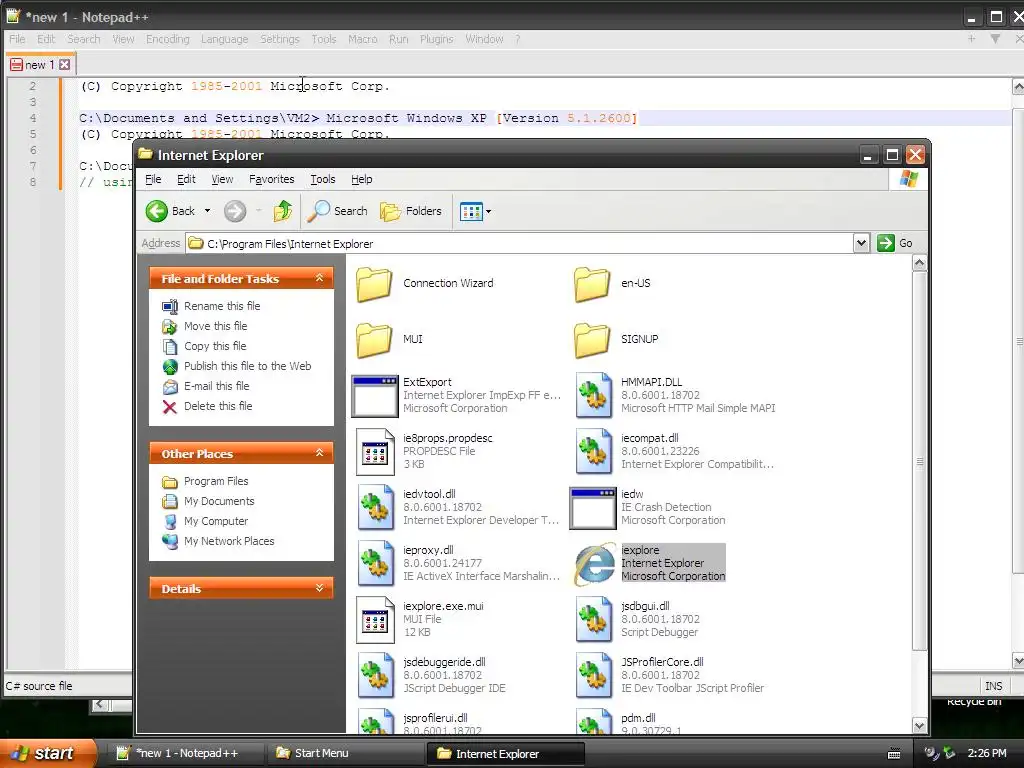Click Rename this file
Viewport: 1024px width, 768px height.
click(x=222, y=306)
